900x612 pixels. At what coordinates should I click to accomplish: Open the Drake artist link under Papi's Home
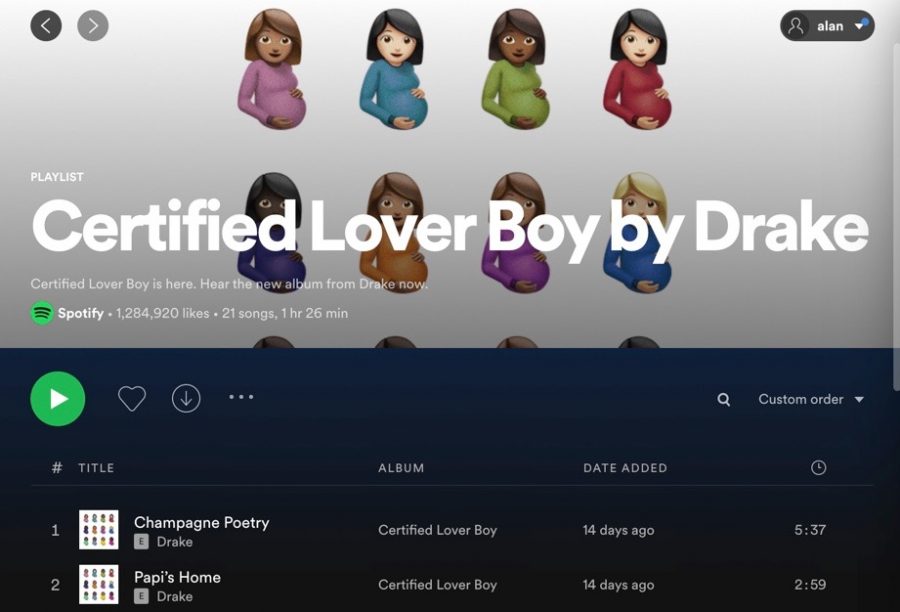174,596
